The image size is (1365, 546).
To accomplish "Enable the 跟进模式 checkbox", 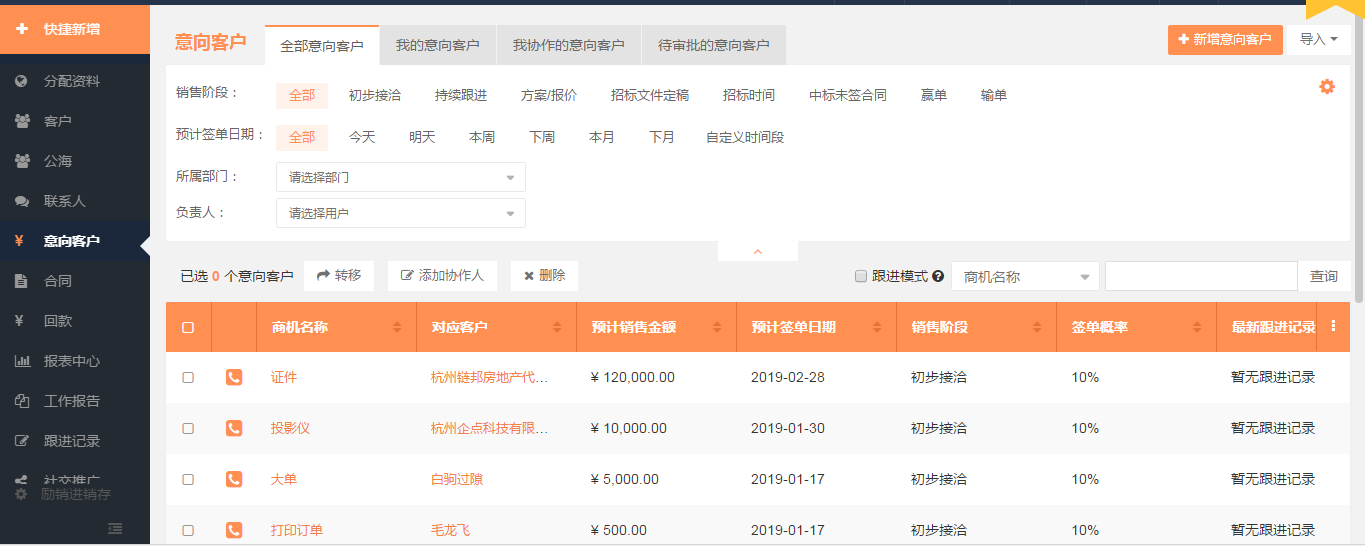I will [861, 276].
